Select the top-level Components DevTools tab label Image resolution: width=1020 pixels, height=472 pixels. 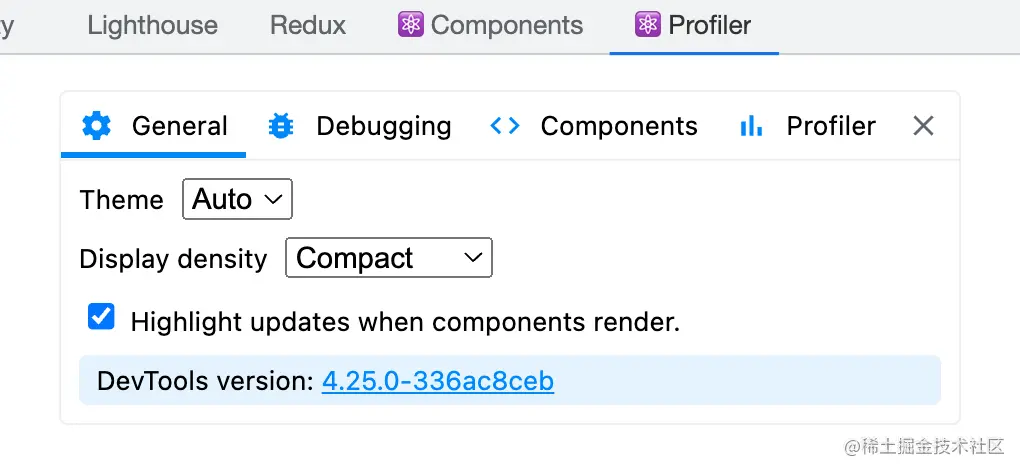(507, 25)
